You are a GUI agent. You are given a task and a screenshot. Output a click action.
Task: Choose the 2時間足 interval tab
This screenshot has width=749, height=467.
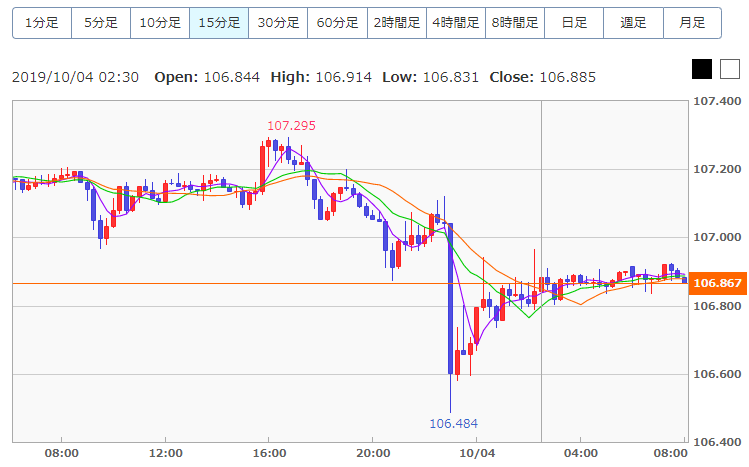[x=397, y=22]
